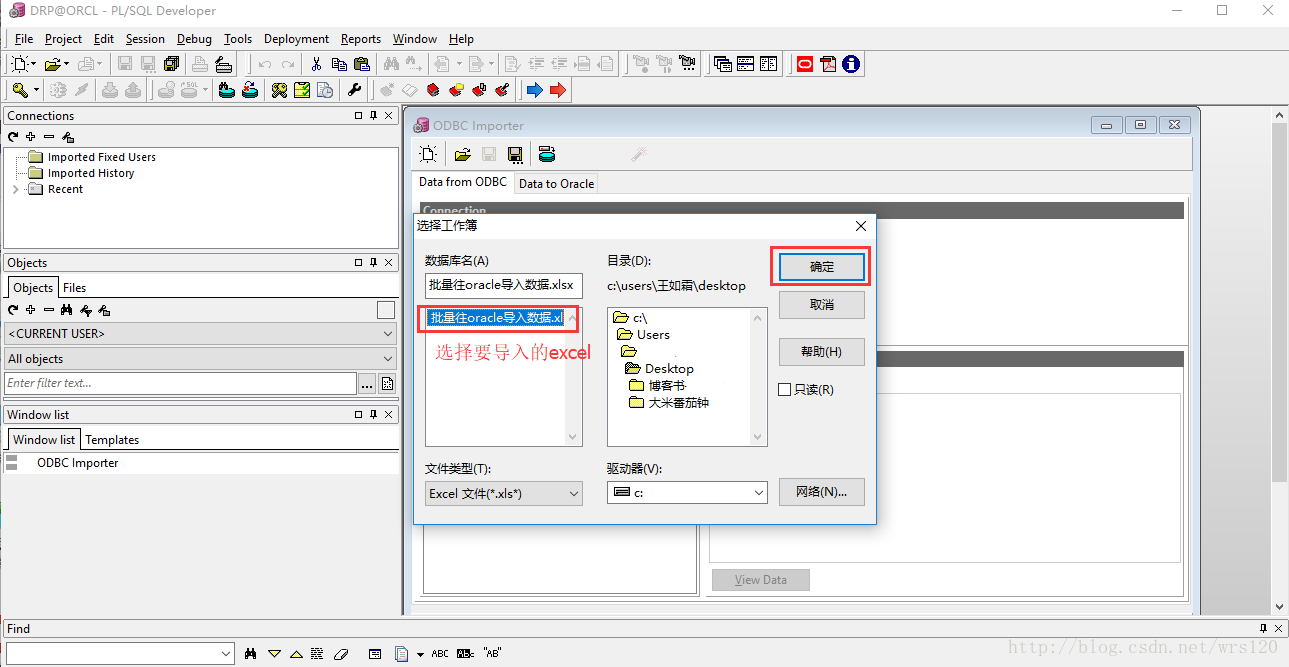1289x667 pixels.
Task: Click the red right arrow icon
Action: 558,90
